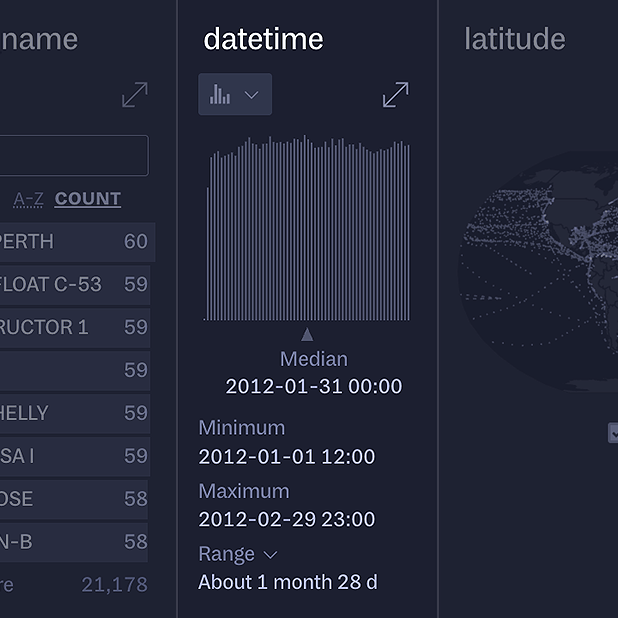
Task: Open the datetime chart type dropdown
Action: click(235, 94)
